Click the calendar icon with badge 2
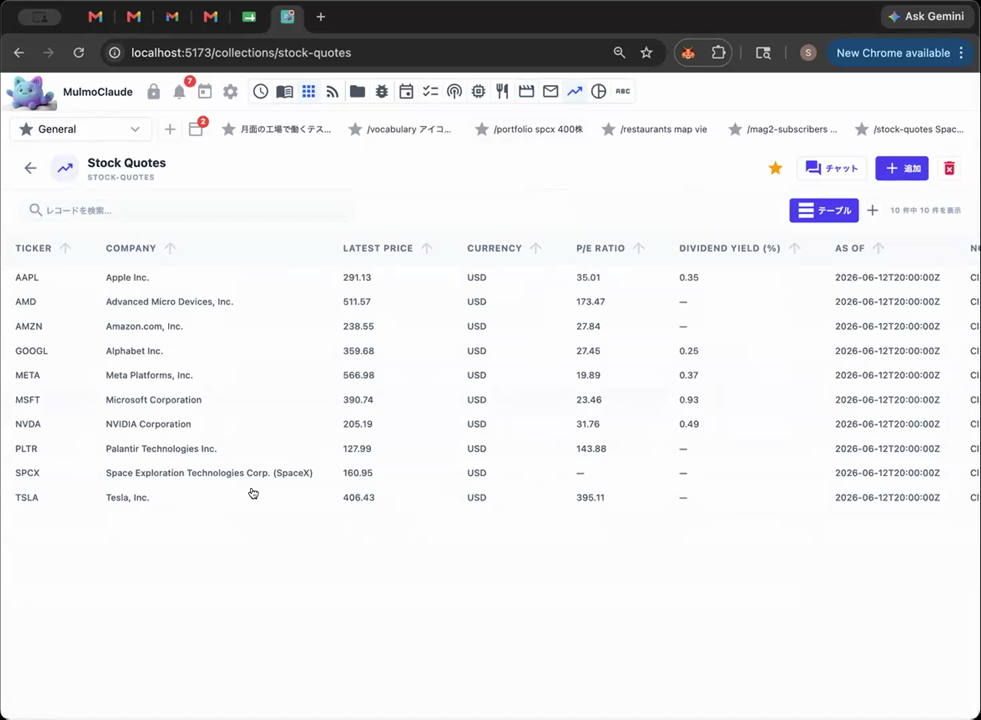 coord(196,129)
